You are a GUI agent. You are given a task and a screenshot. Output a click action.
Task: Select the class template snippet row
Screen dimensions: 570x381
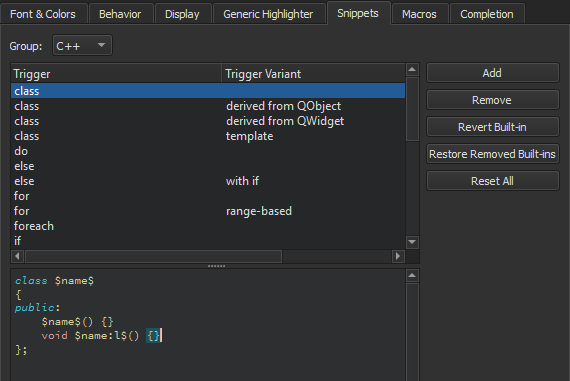[x=208, y=136]
